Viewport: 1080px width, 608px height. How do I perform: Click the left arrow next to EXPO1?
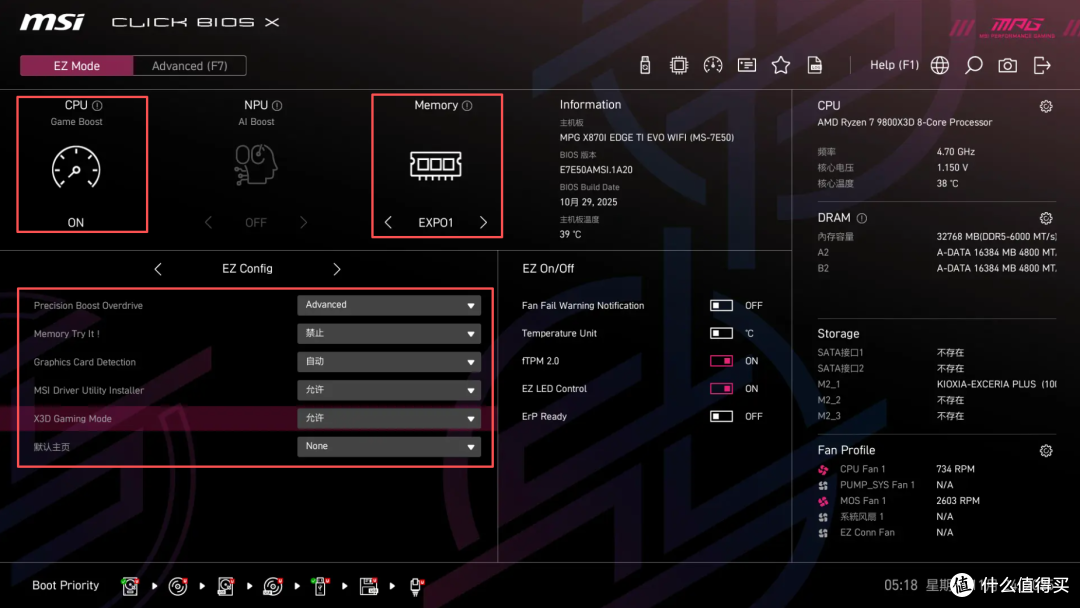[388, 222]
